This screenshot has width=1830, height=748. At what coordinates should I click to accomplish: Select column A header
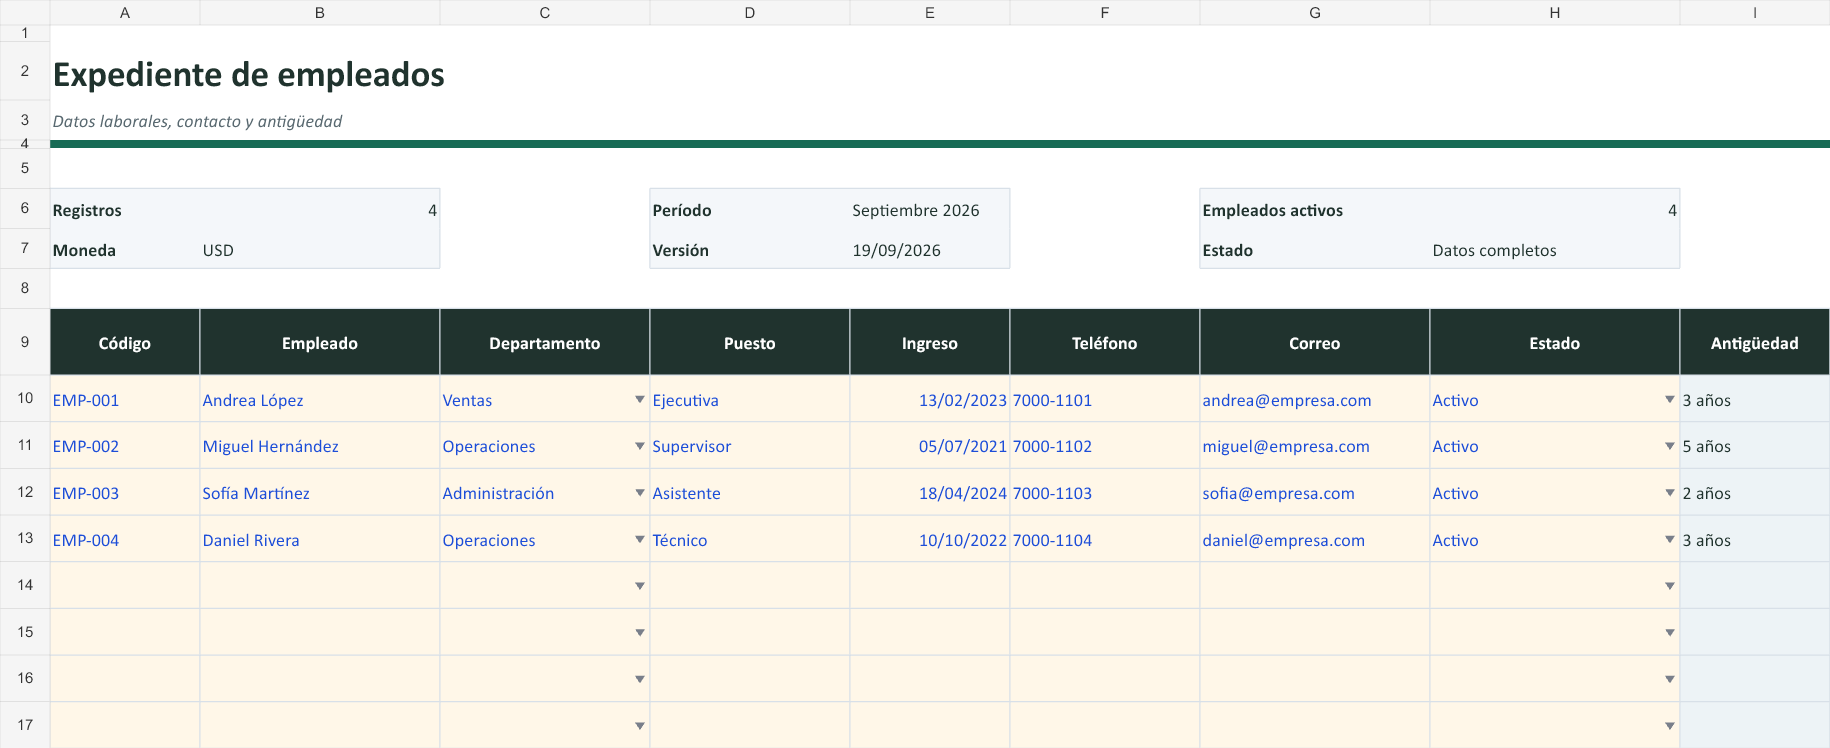pos(125,12)
